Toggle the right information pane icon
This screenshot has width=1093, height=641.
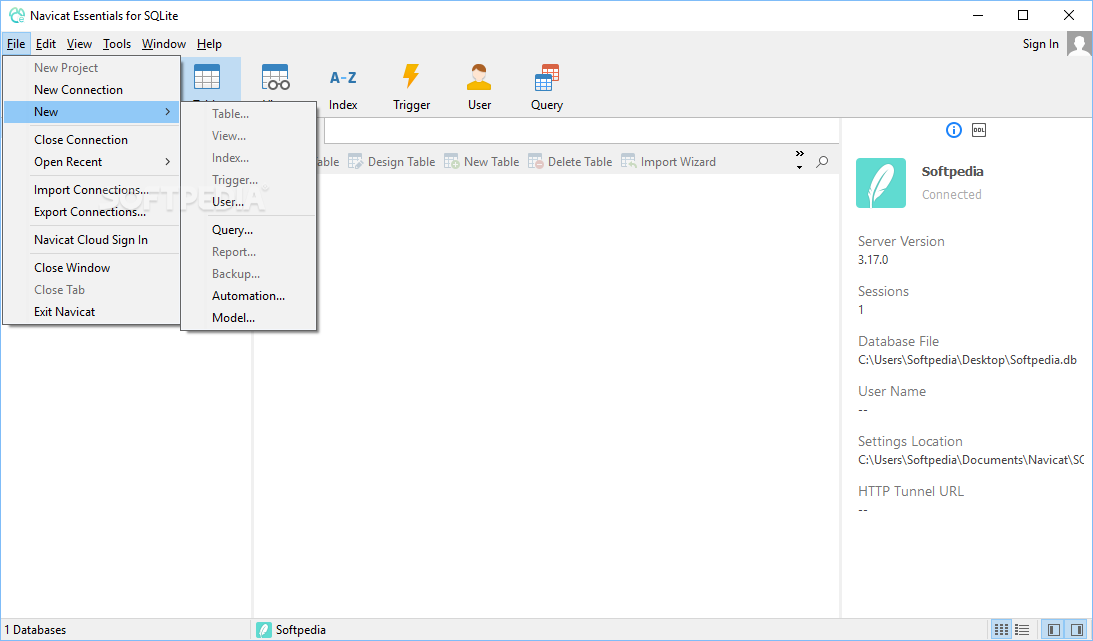tap(1076, 630)
